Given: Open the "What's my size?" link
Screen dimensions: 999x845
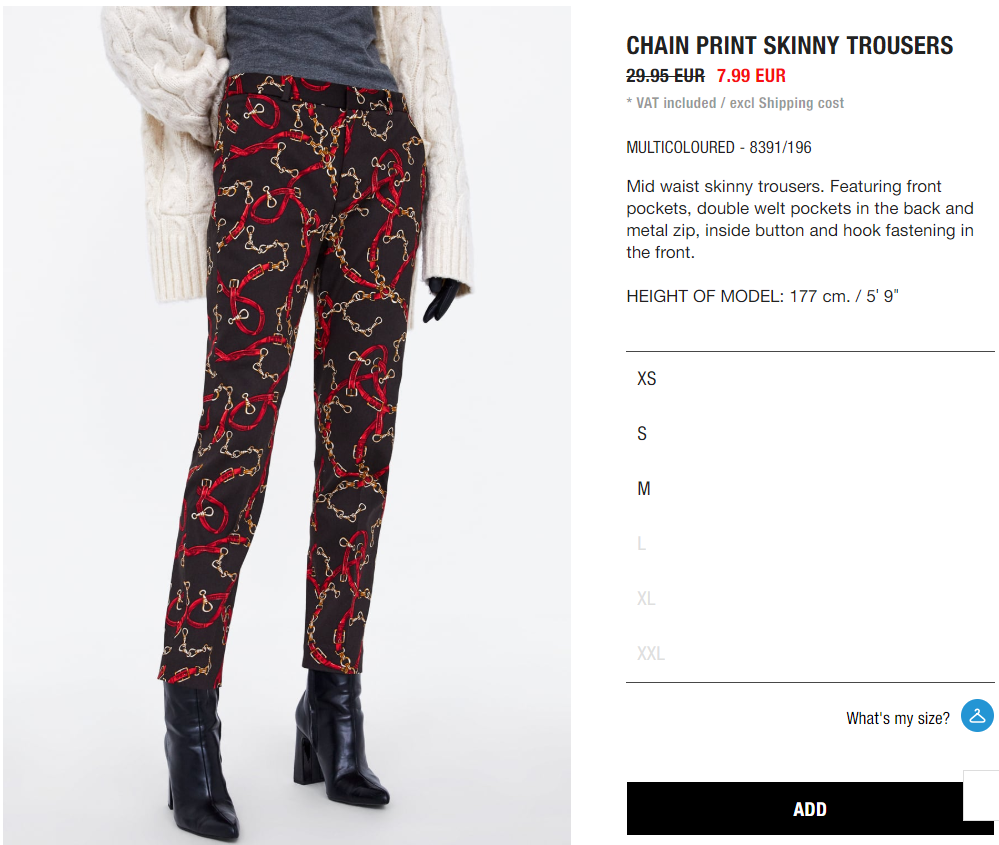Looking at the screenshot, I should pos(897,718).
